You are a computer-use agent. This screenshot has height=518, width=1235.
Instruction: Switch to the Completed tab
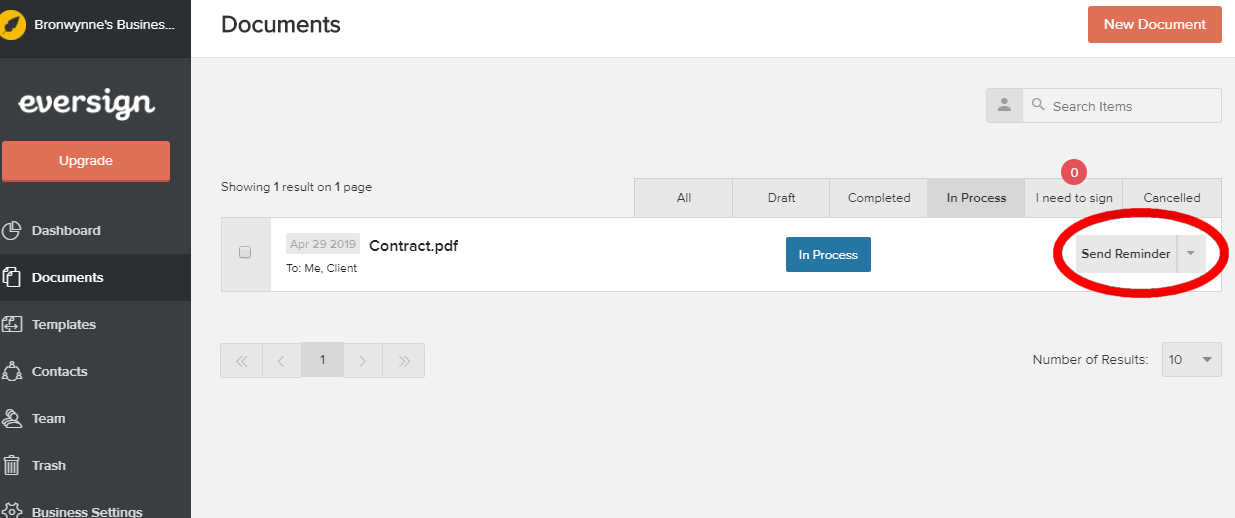879,198
